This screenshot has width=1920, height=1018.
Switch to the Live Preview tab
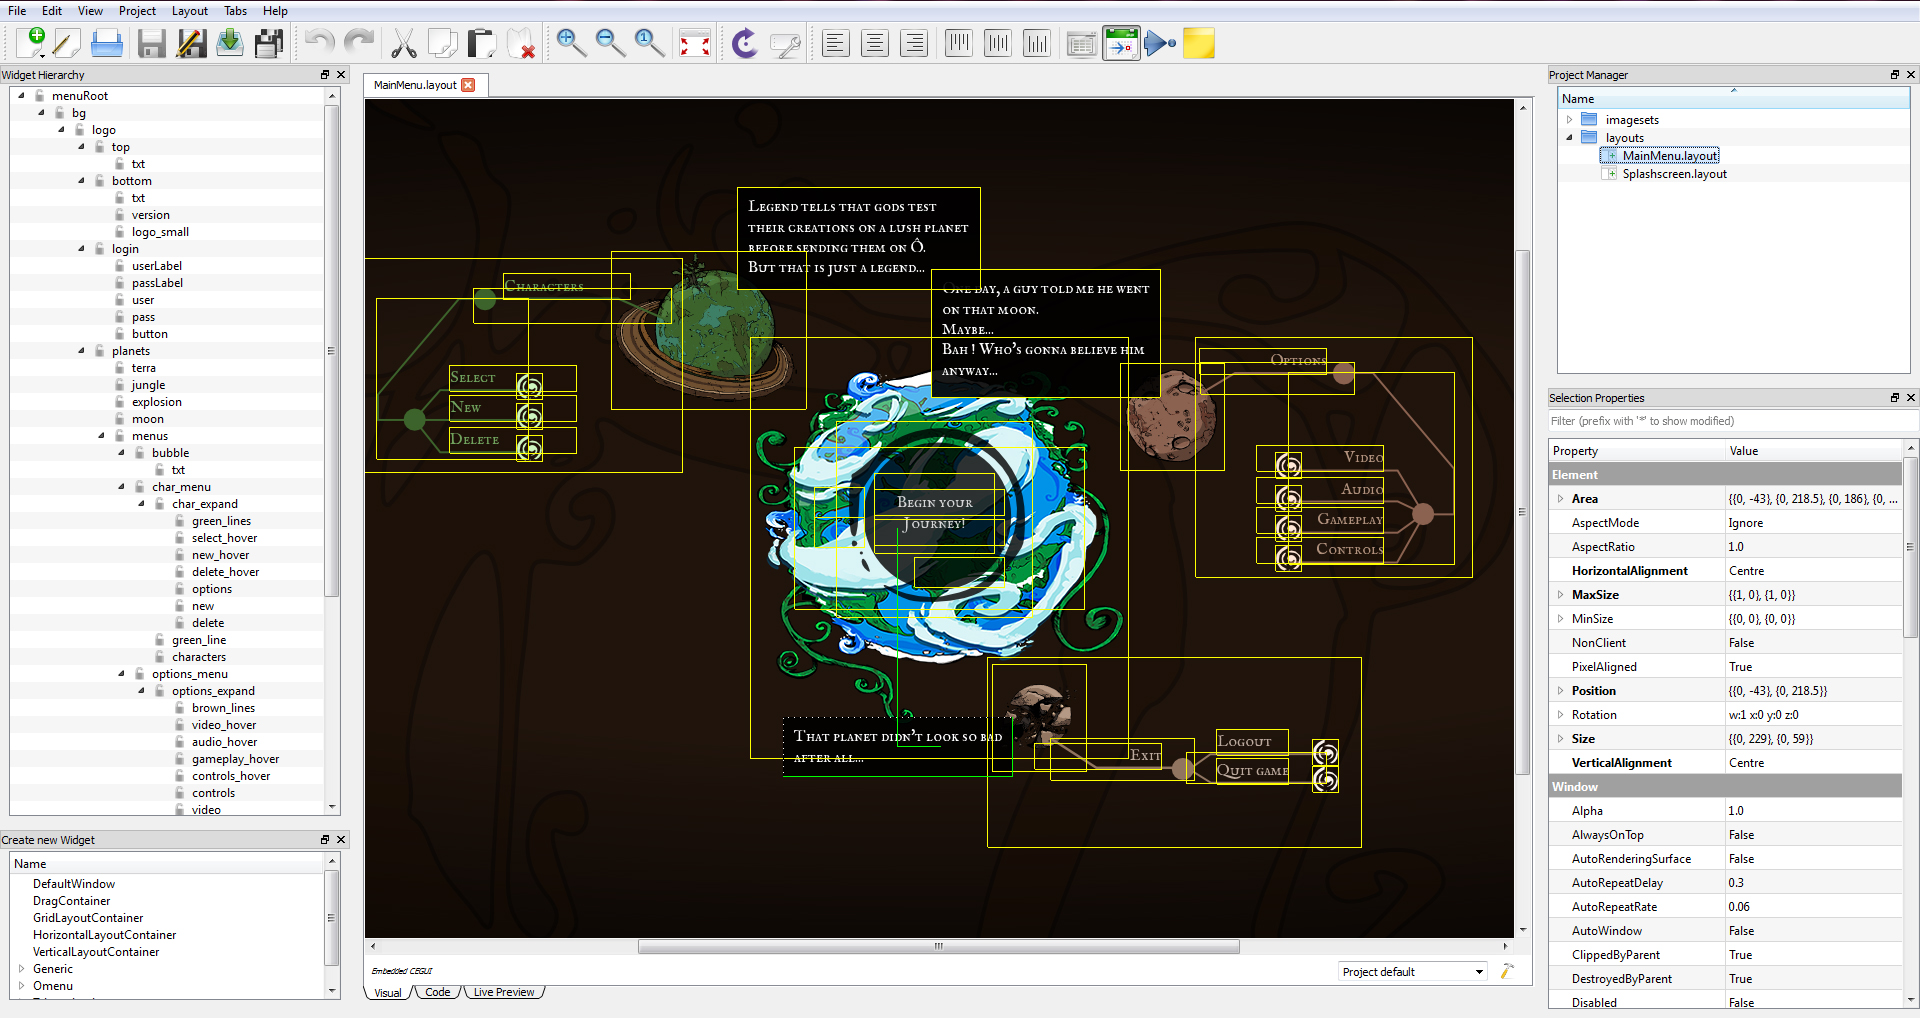point(504,992)
